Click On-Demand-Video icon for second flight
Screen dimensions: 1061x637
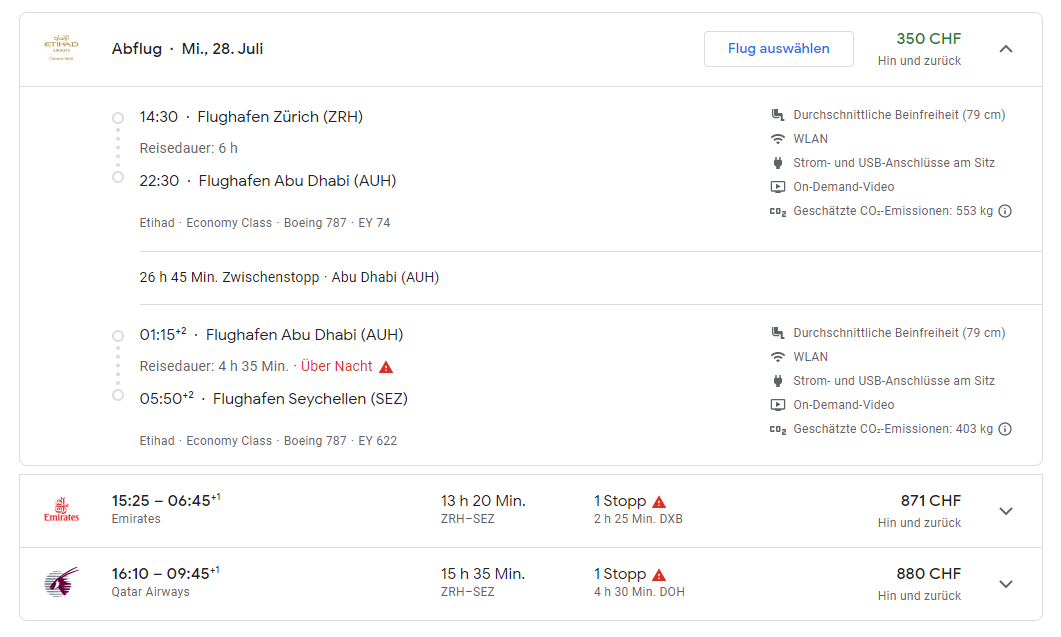coord(777,405)
